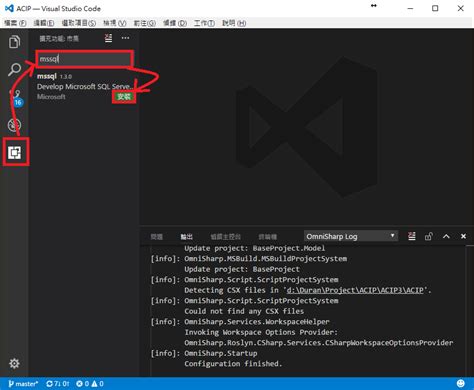Open the Search view magnifier icon
474x390 pixels.
(x=14, y=69)
